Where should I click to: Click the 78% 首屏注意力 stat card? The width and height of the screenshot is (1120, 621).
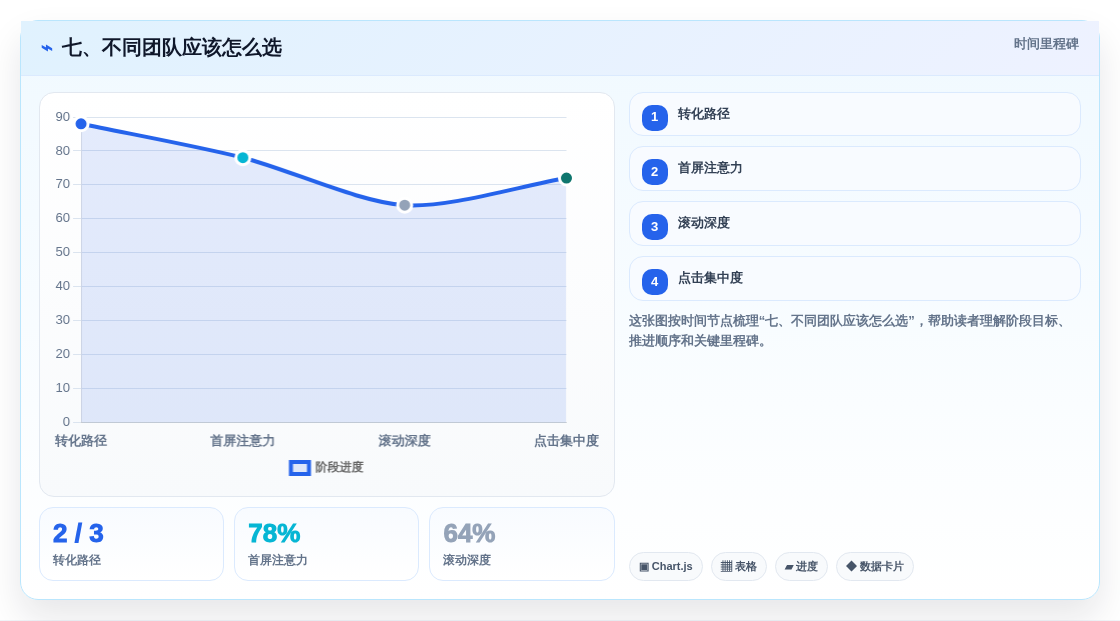click(x=326, y=545)
